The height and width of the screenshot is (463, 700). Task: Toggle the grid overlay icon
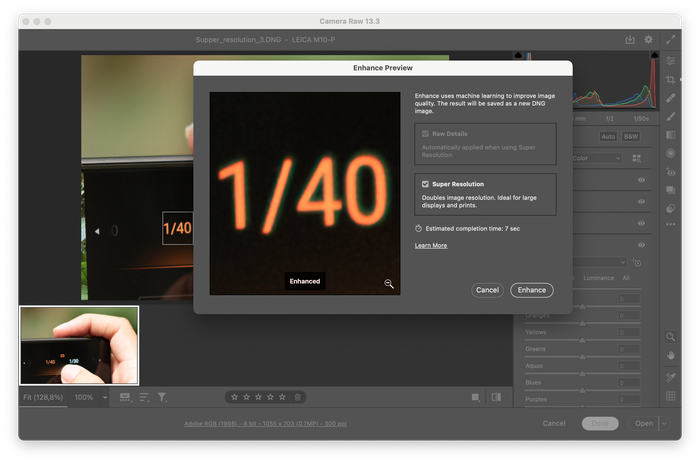(x=671, y=396)
